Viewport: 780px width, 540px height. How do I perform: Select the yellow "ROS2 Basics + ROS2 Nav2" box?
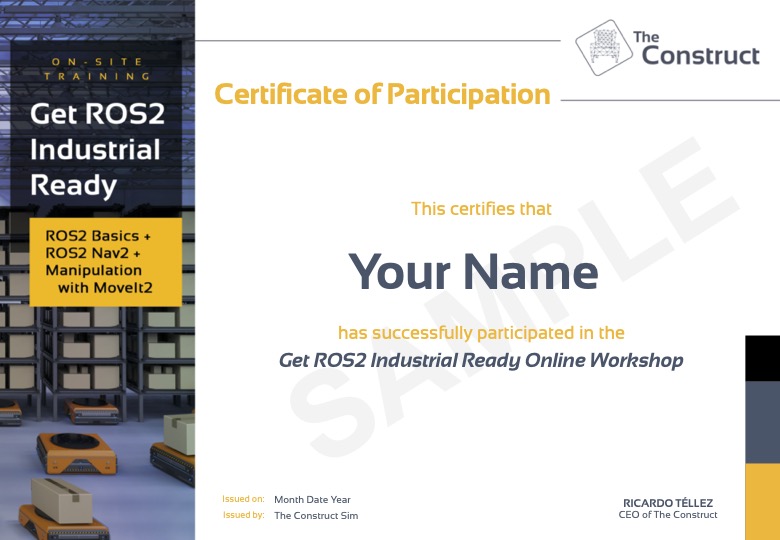[x=105, y=261]
